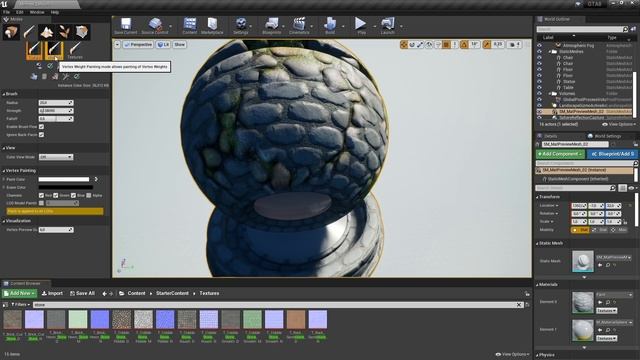Switch to the World Settings tab
This screenshot has height=360, width=640.
click(x=604, y=136)
